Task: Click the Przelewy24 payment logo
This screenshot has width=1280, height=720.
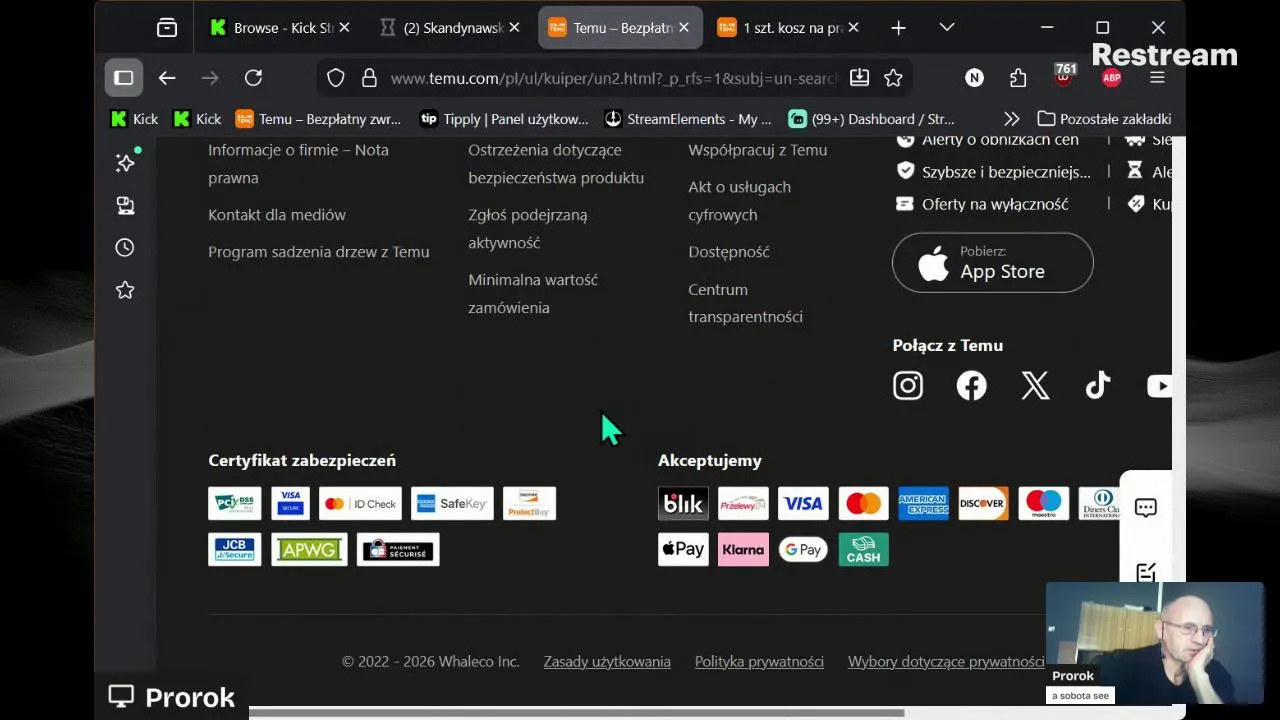Action: point(743,504)
